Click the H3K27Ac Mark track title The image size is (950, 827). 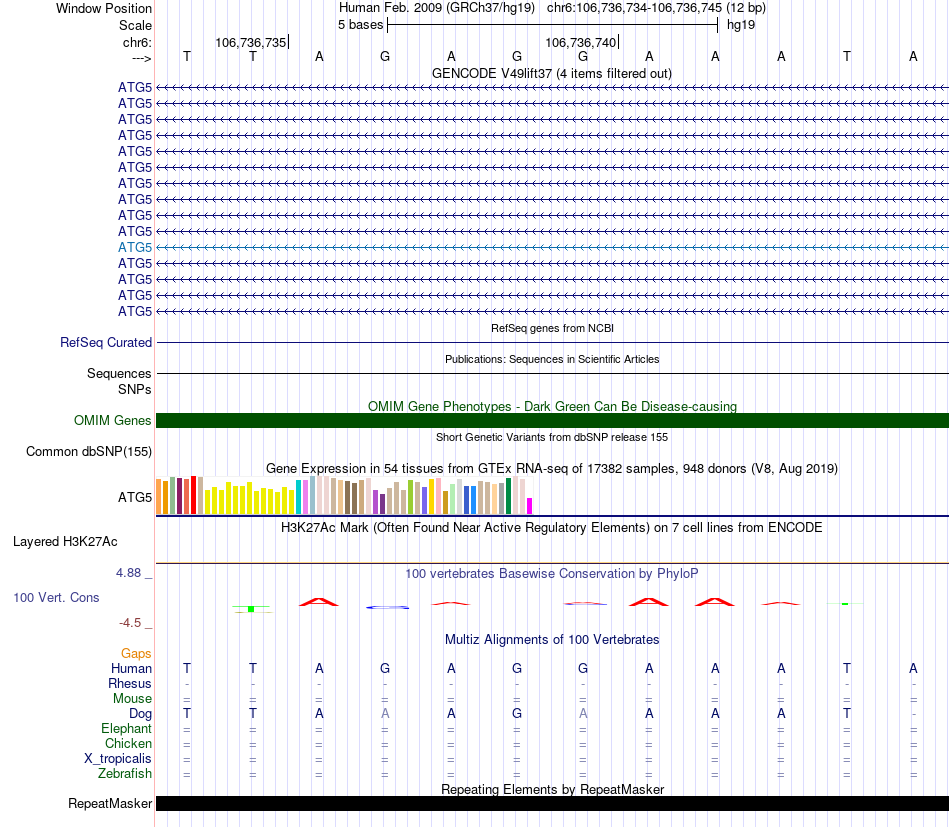pos(552,528)
